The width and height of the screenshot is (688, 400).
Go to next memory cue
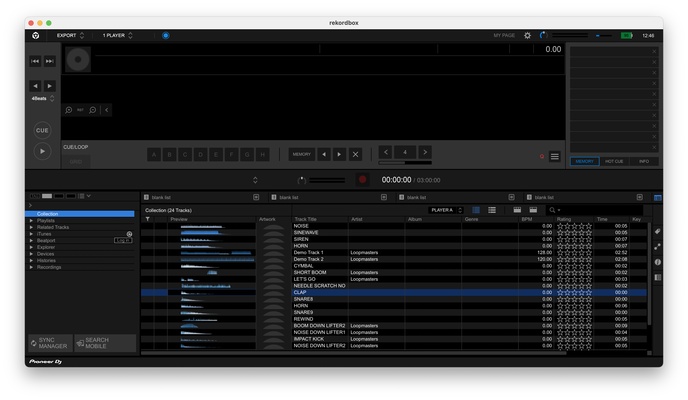(339, 154)
